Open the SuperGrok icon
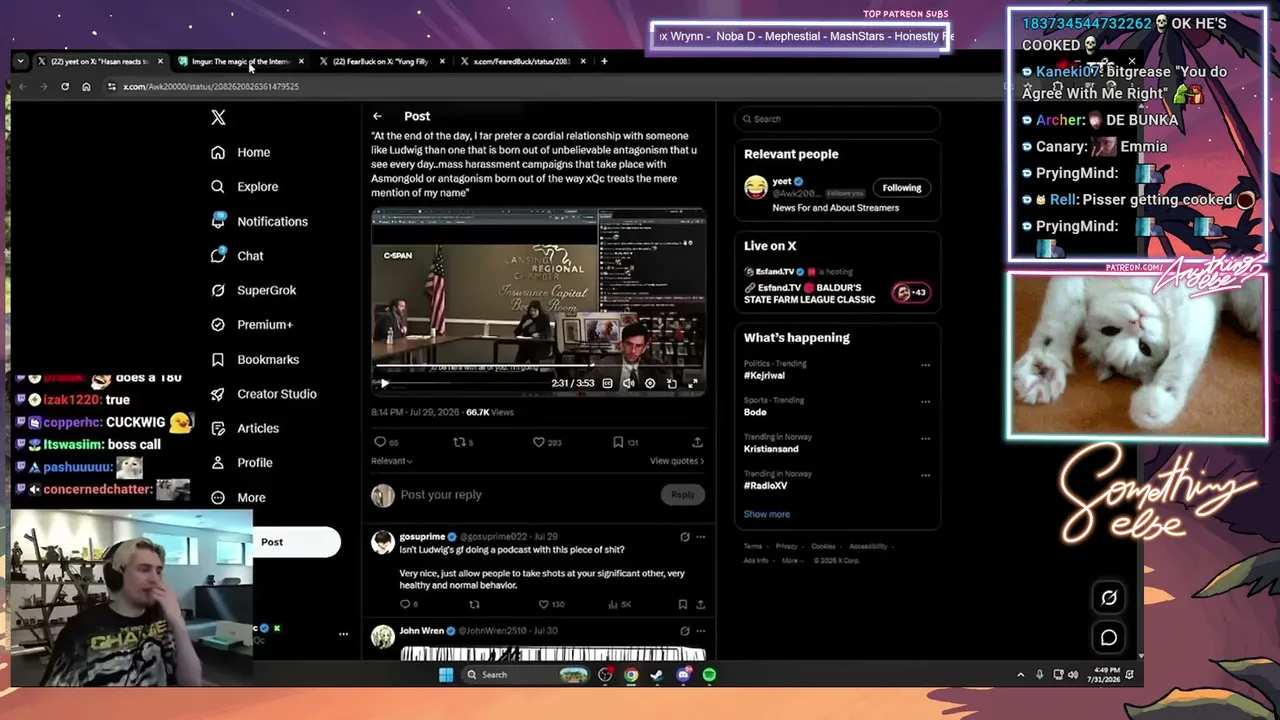 click(218, 290)
